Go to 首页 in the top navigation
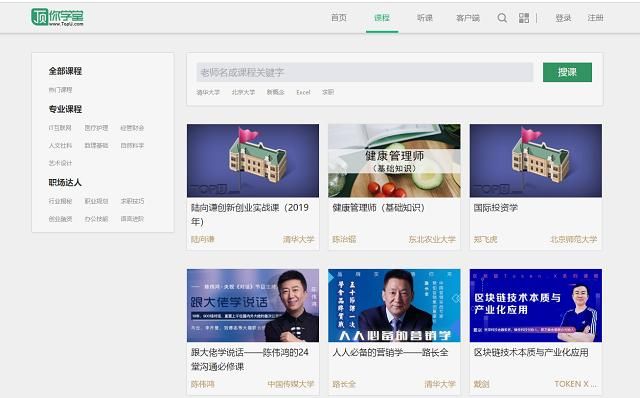The width and height of the screenshot is (640, 398). (339, 18)
